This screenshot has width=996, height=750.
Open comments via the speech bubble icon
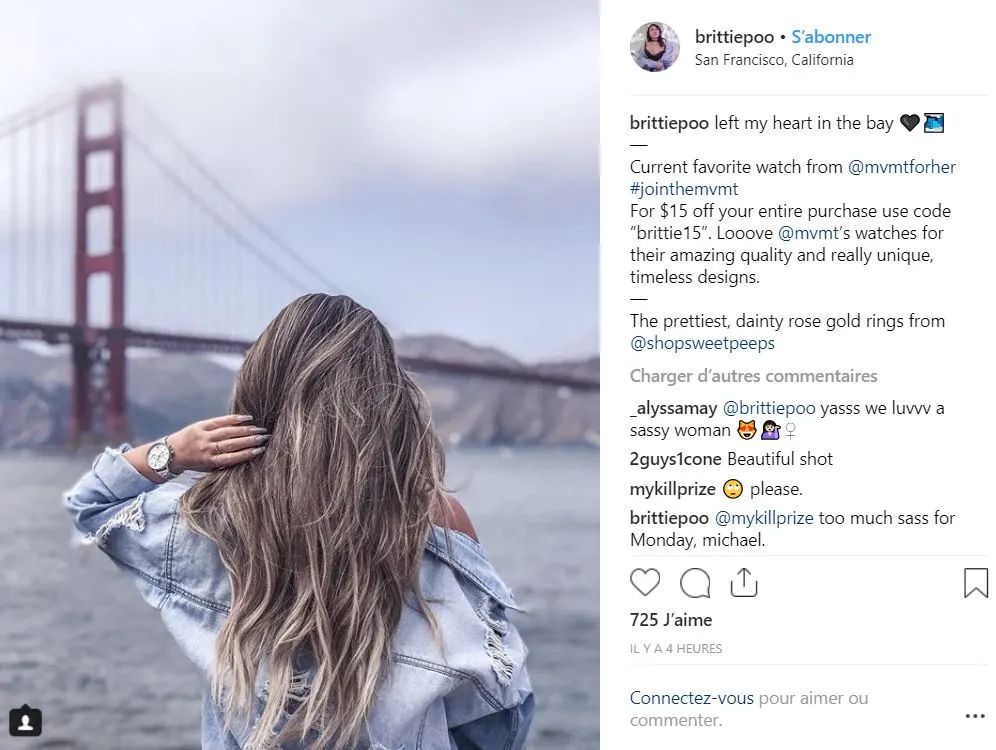point(695,582)
